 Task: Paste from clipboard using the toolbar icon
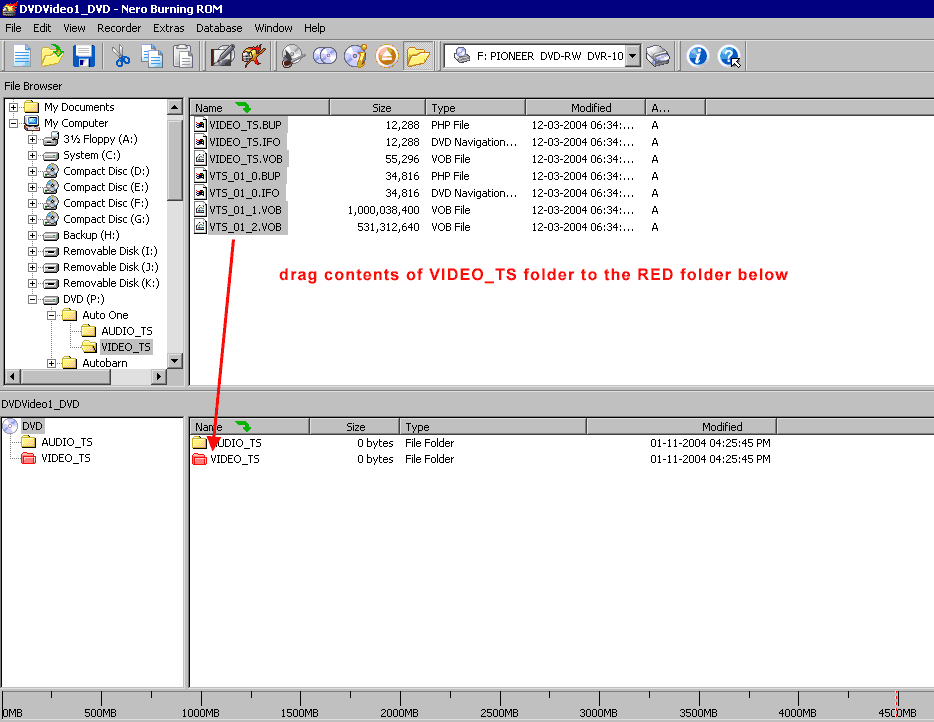pos(183,56)
